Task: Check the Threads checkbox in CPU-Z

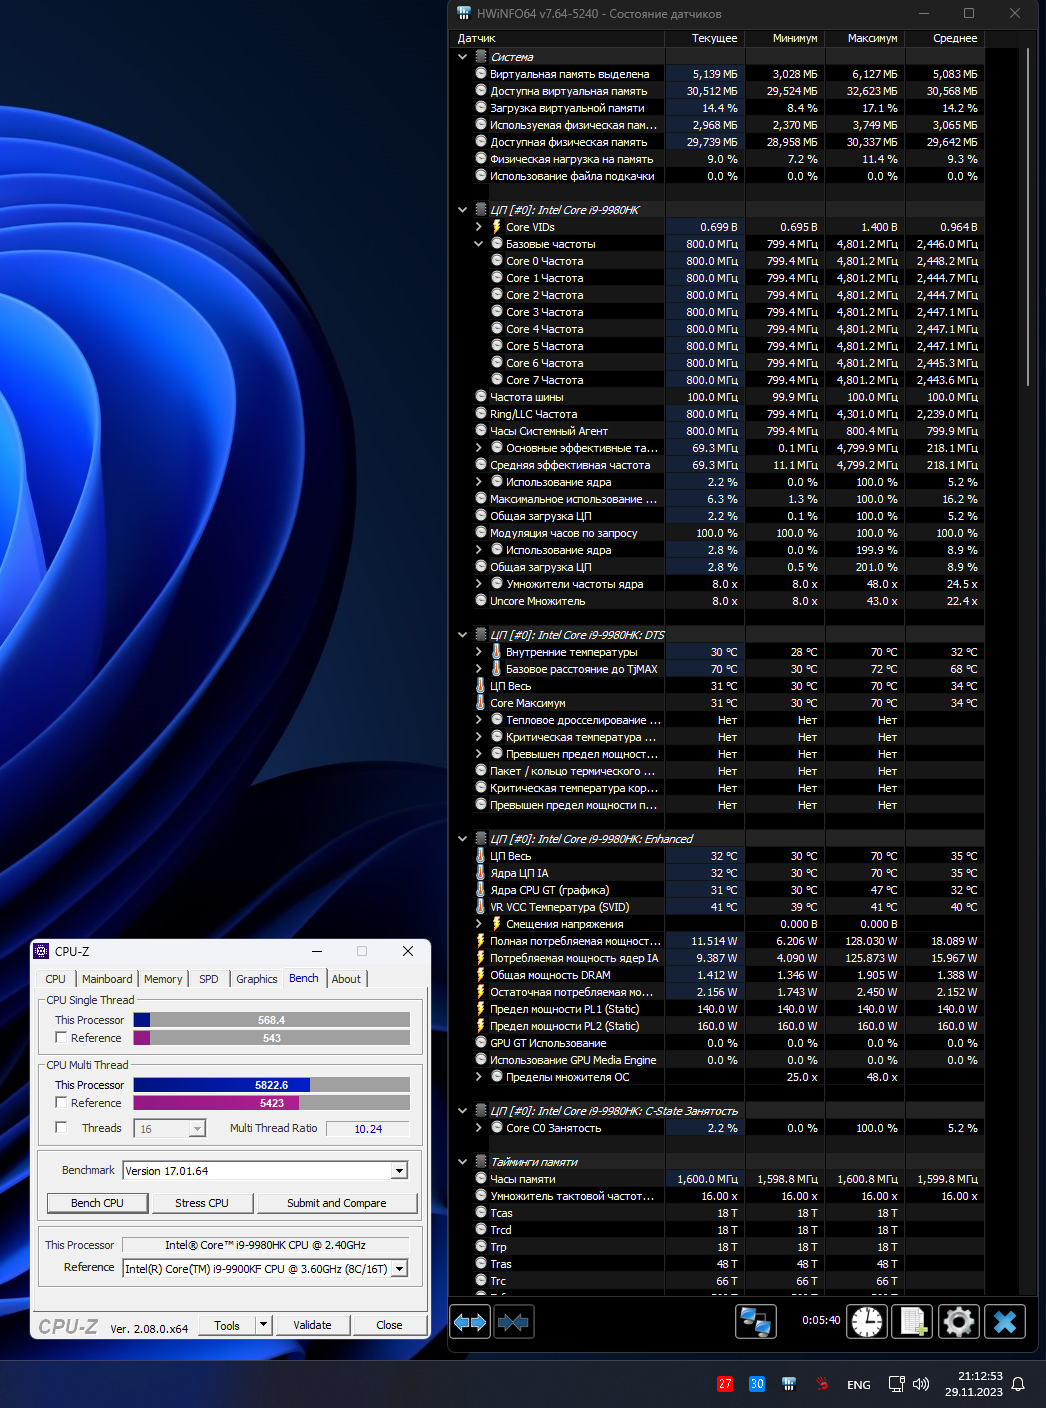Action: pos(61,1128)
